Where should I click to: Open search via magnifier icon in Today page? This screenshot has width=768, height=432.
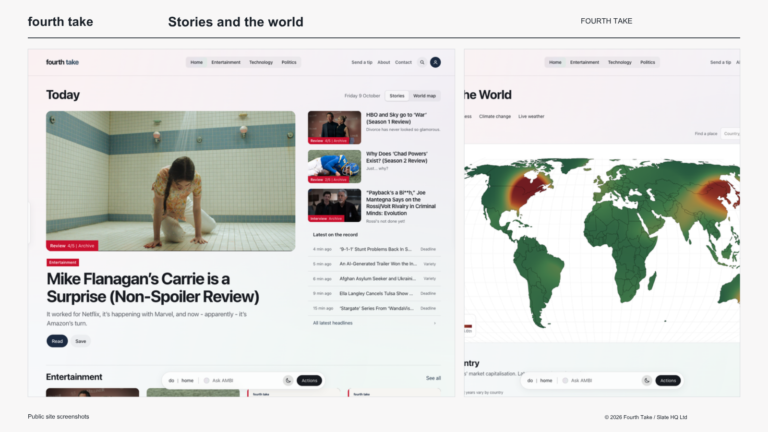point(422,62)
